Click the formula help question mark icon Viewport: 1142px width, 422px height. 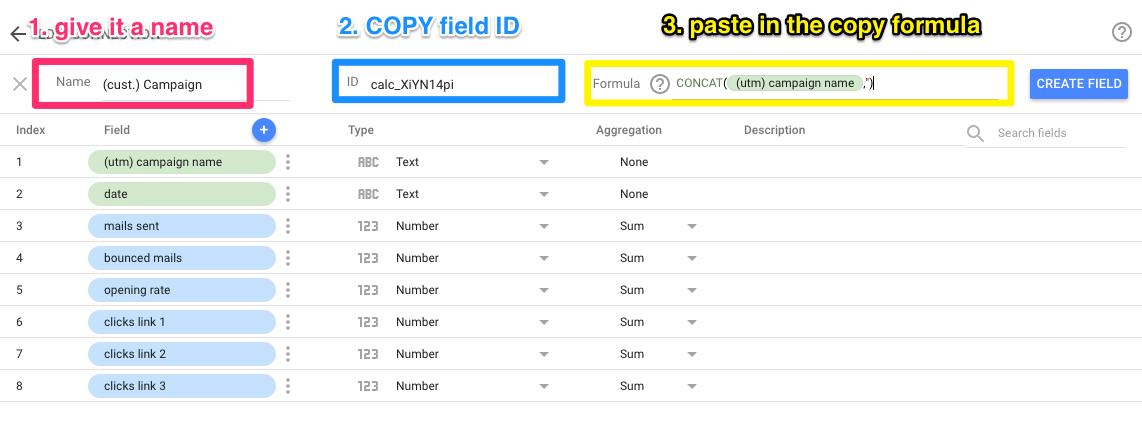coord(659,84)
